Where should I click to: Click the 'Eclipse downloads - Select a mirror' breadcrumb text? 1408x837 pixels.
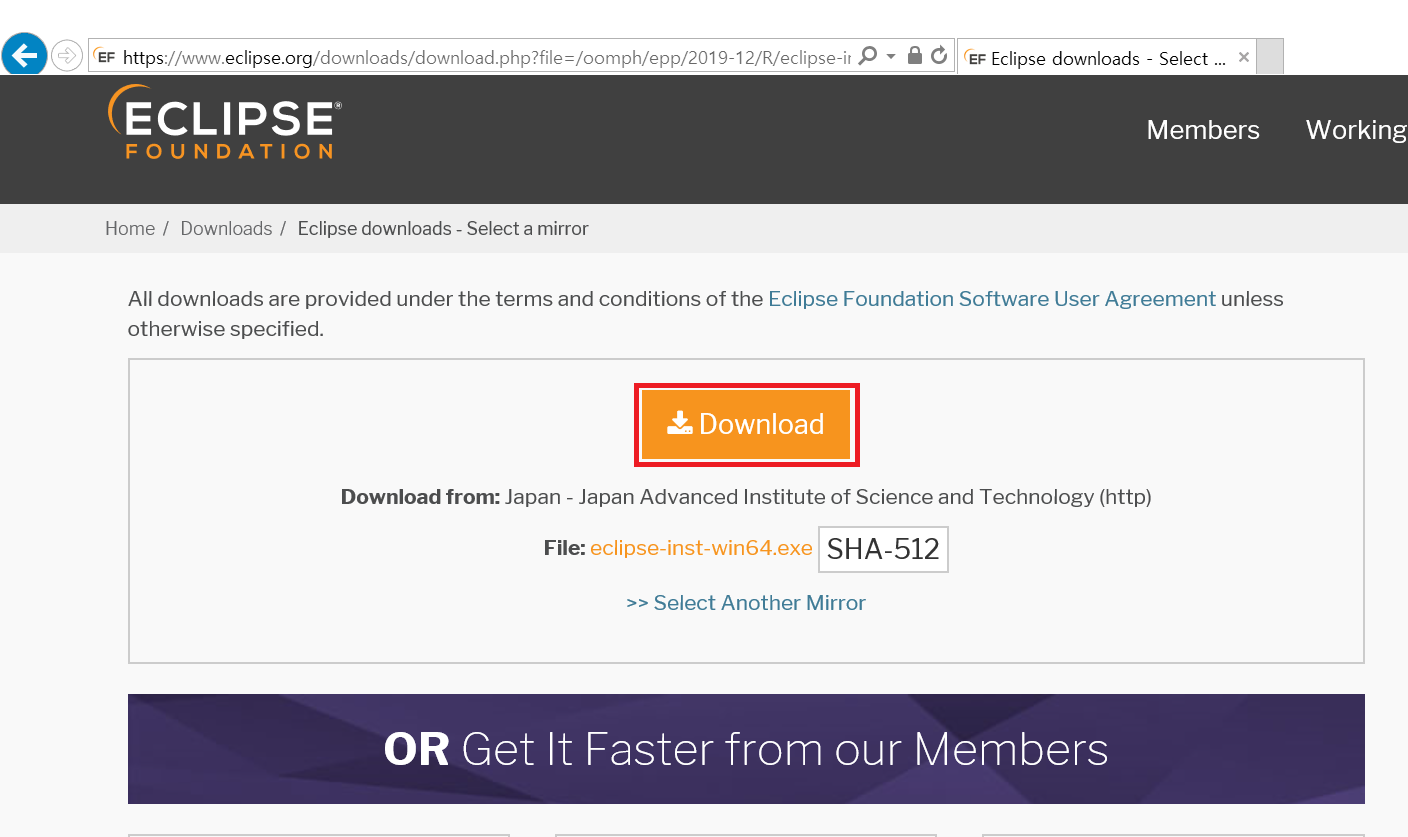point(443,228)
